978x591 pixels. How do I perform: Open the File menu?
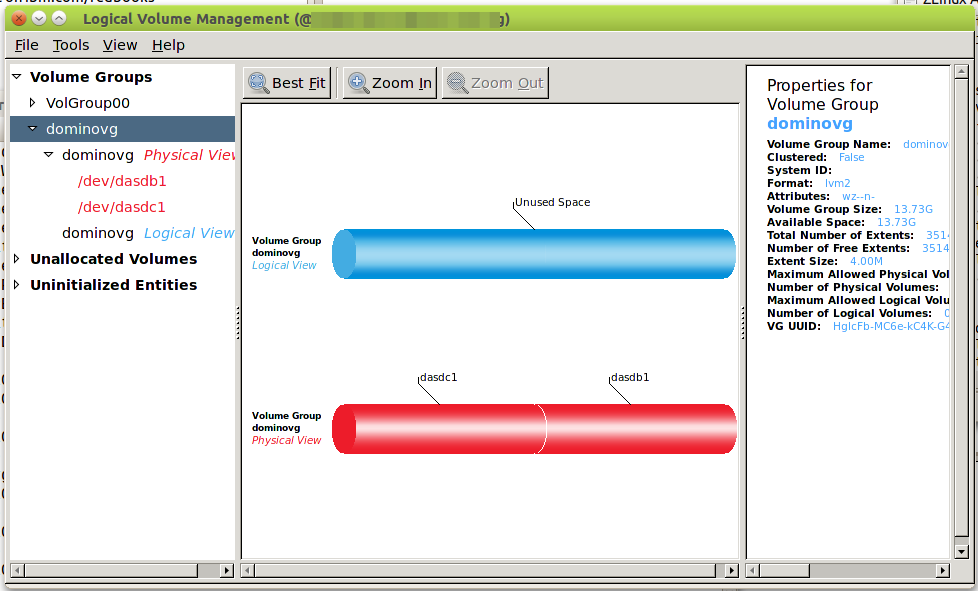point(27,45)
